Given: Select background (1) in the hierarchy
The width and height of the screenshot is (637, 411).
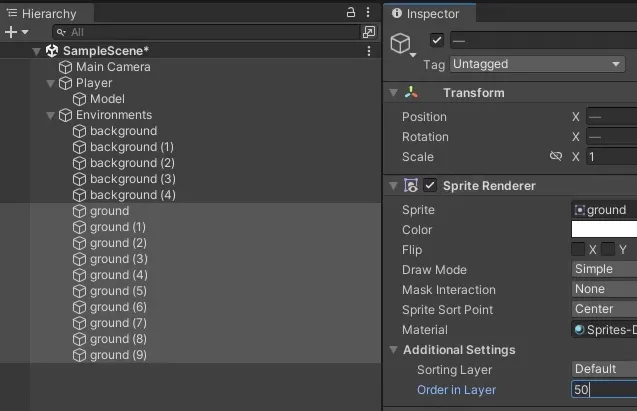Looking at the screenshot, I should pyautogui.click(x=132, y=147).
